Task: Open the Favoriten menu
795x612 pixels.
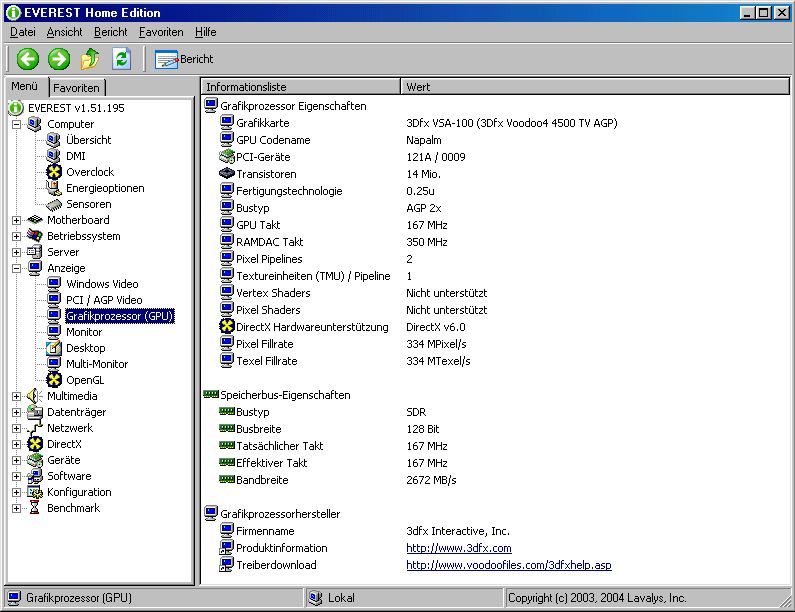Action: [x=161, y=32]
